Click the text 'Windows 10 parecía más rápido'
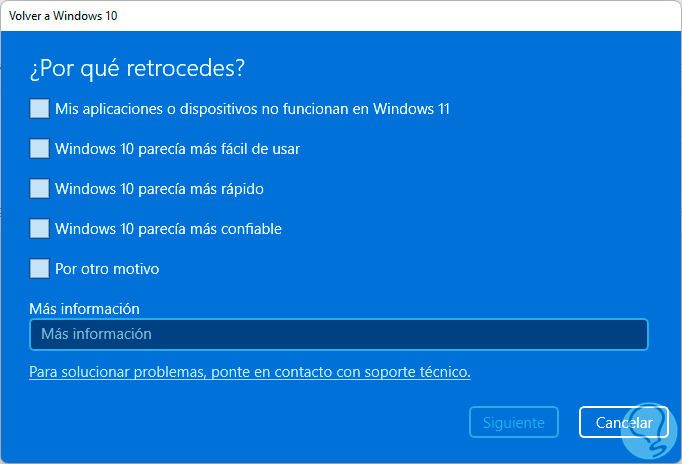 point(159,189)
